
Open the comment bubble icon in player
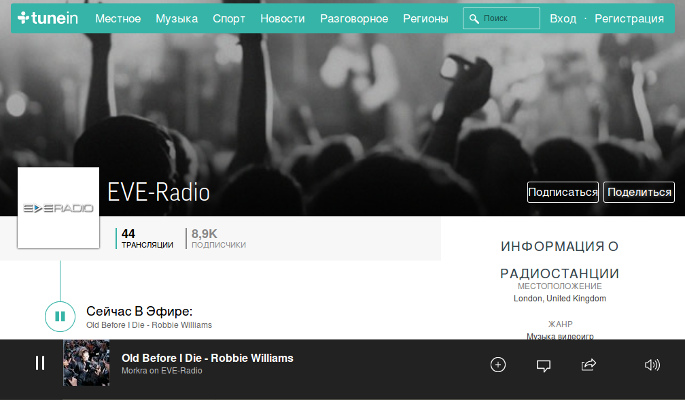click(543, 366)
